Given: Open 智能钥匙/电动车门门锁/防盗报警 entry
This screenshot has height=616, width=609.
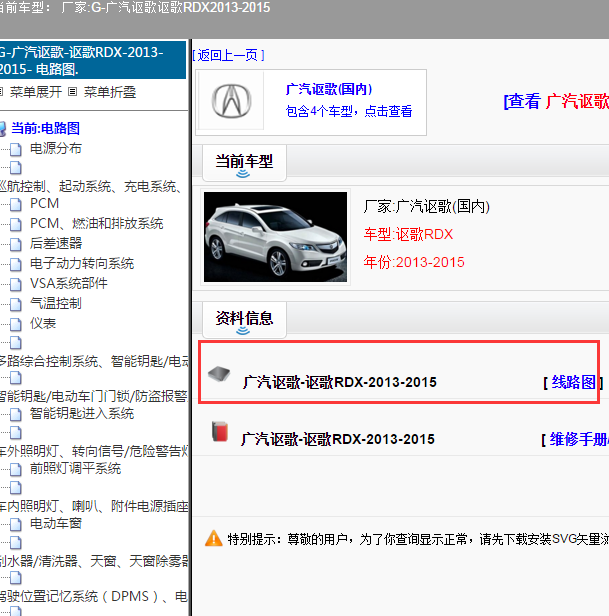Looking at the screenshot, I should tap(94, 396).
